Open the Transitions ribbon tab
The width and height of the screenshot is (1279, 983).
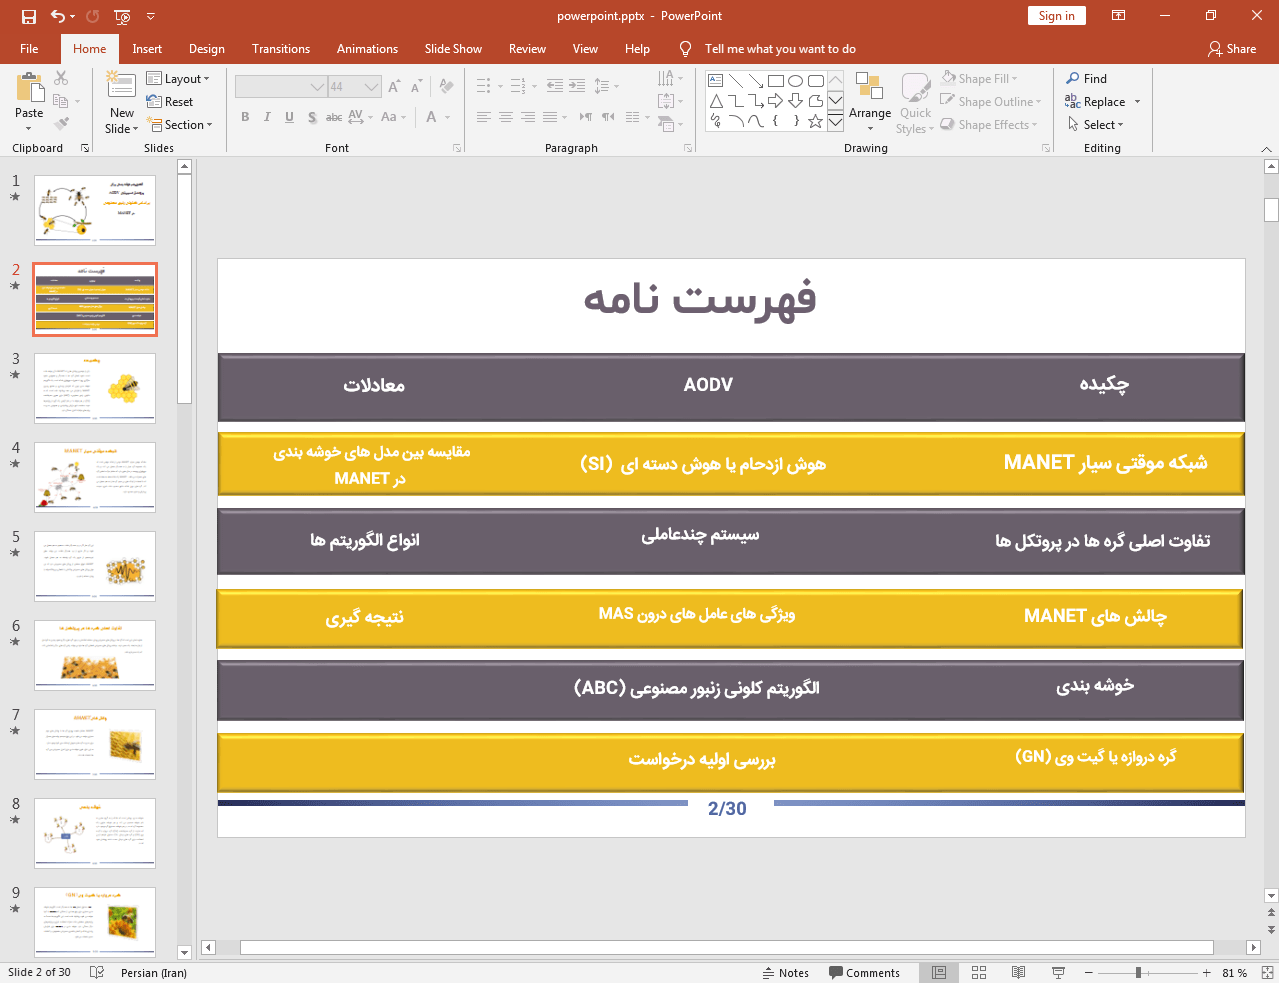(280, 49)
